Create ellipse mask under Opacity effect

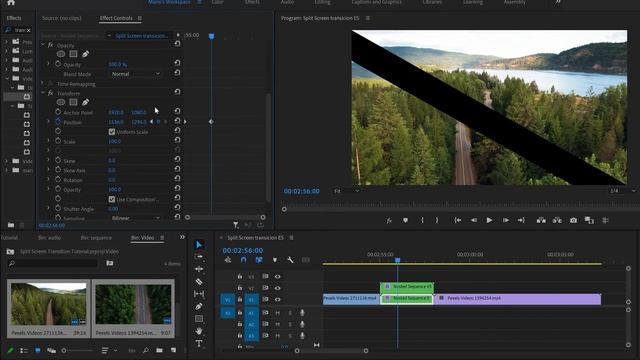pos(61,54)
